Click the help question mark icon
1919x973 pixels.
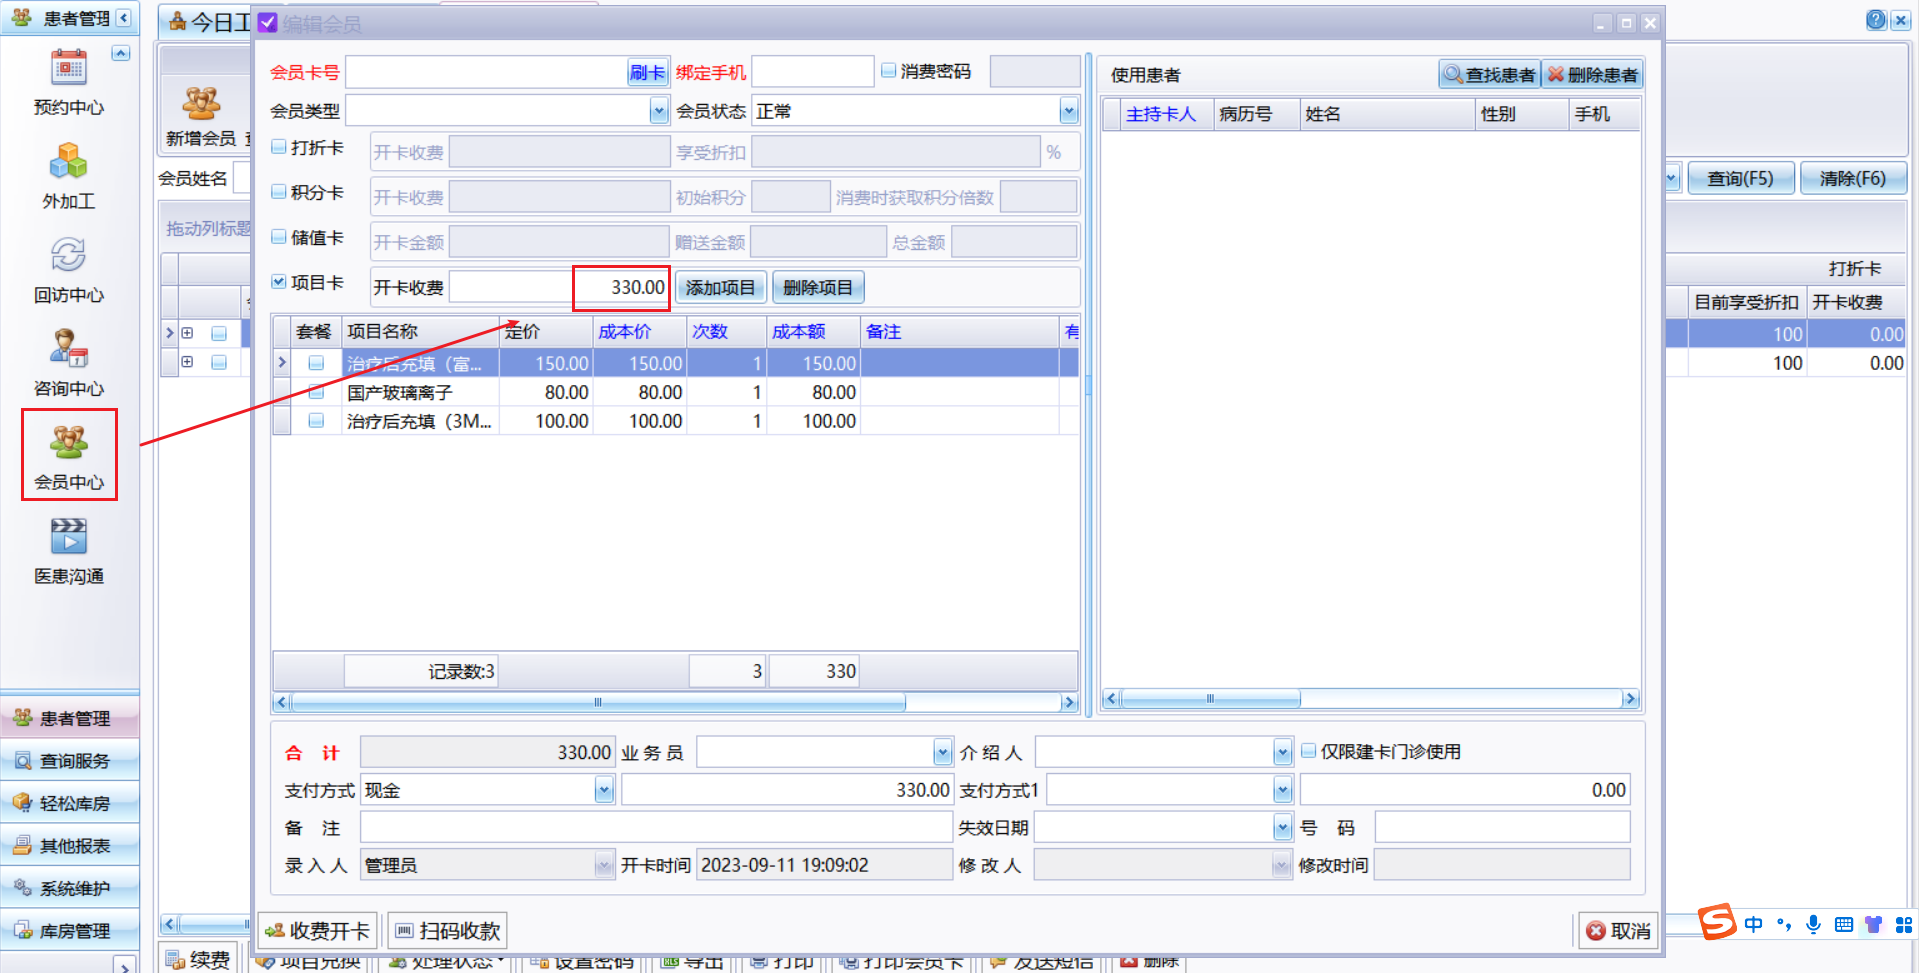1876,20
